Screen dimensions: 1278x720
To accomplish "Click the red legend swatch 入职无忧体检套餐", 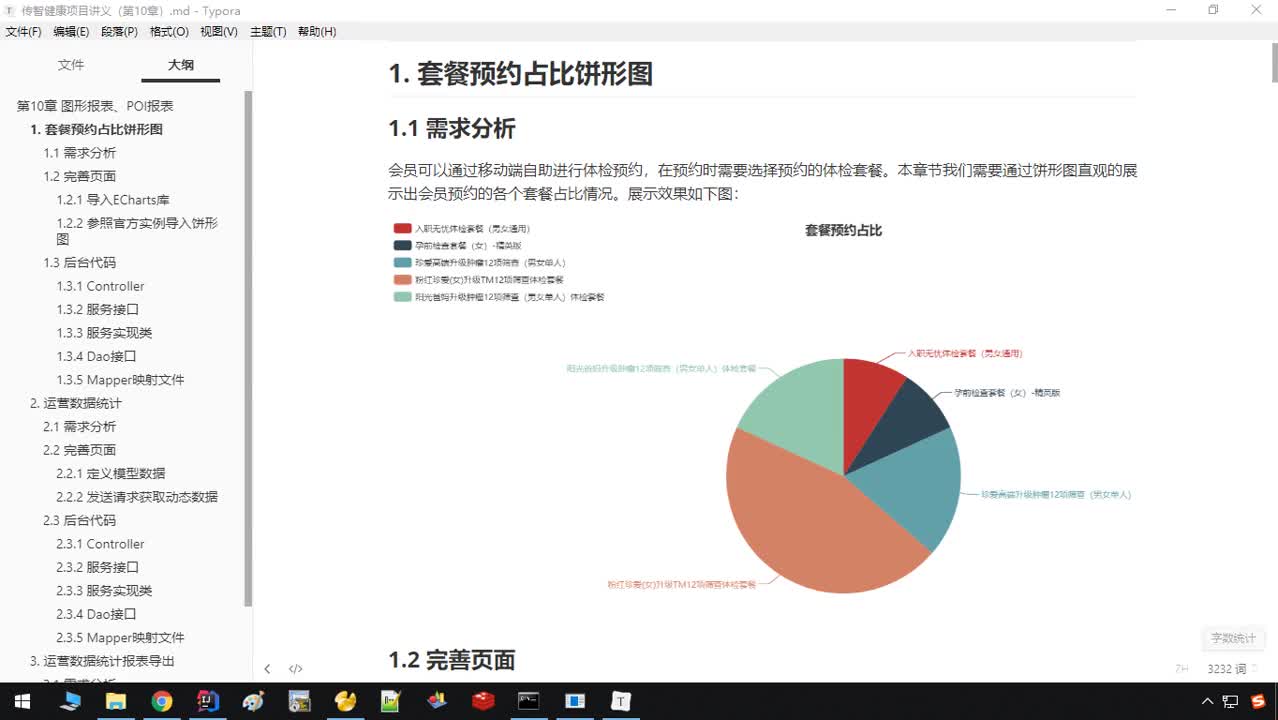I will 403,229.
